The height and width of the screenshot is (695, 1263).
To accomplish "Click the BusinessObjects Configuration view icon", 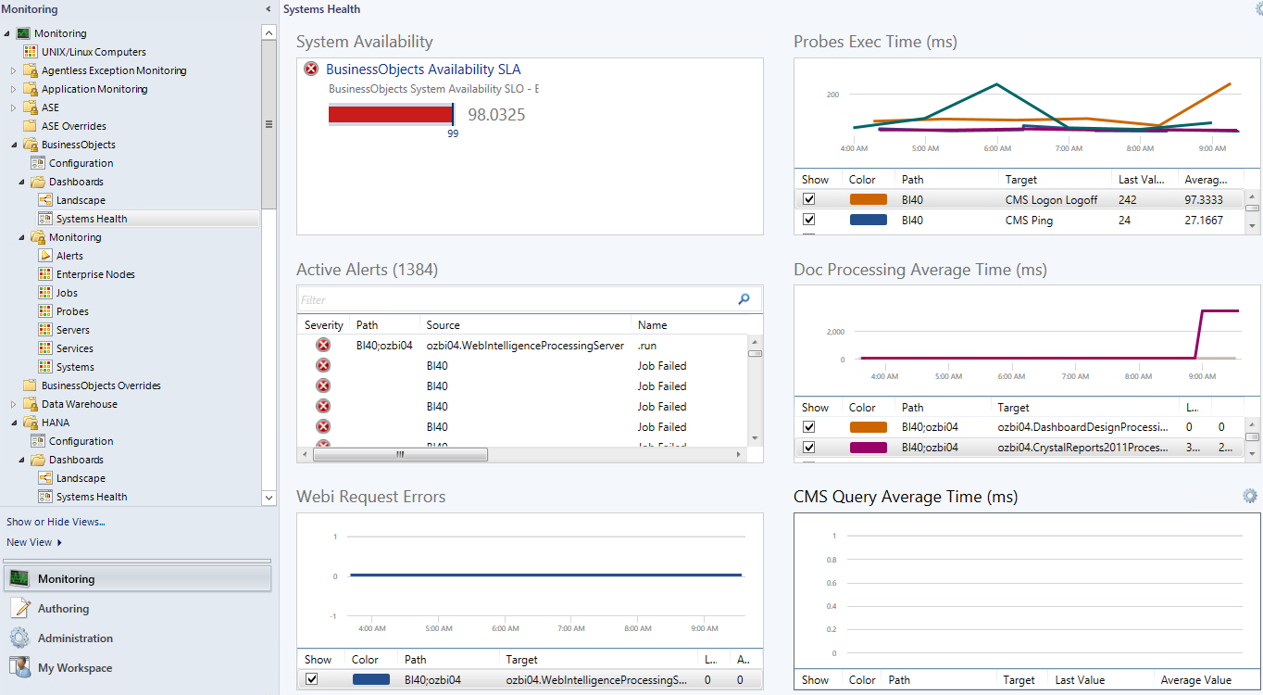I will 38,163.
